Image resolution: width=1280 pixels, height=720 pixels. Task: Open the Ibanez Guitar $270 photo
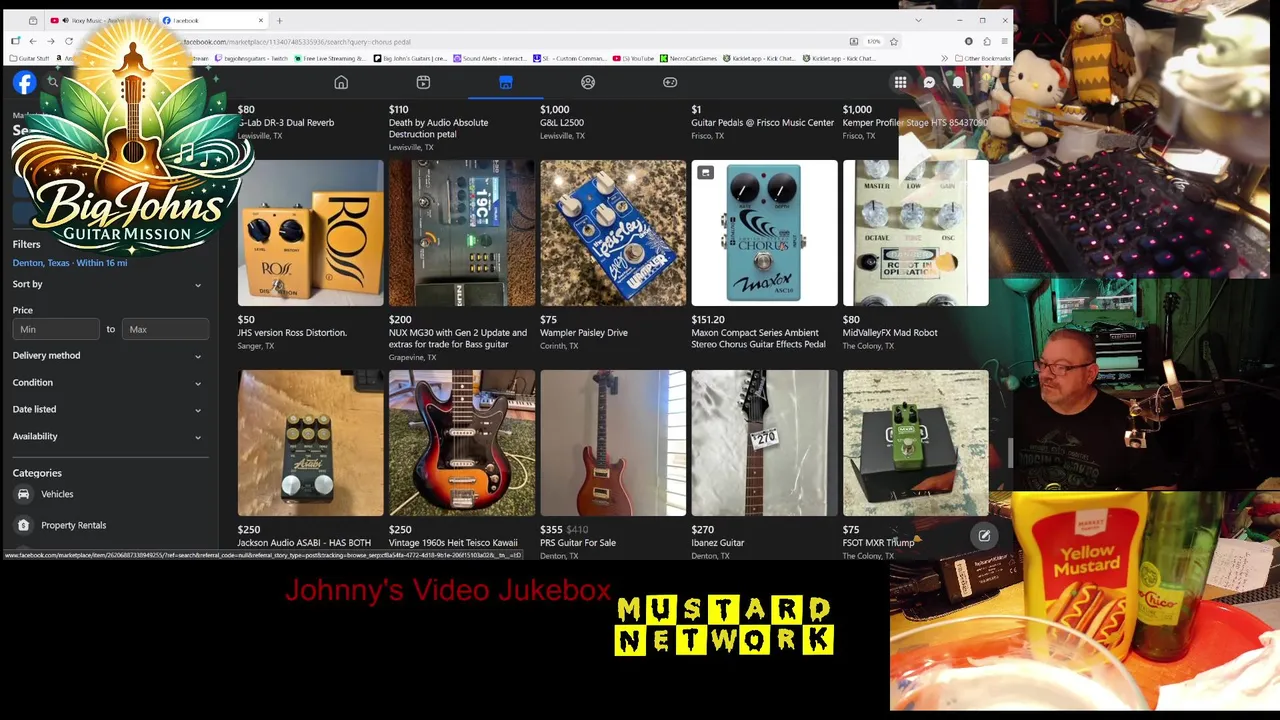point(764,443)
